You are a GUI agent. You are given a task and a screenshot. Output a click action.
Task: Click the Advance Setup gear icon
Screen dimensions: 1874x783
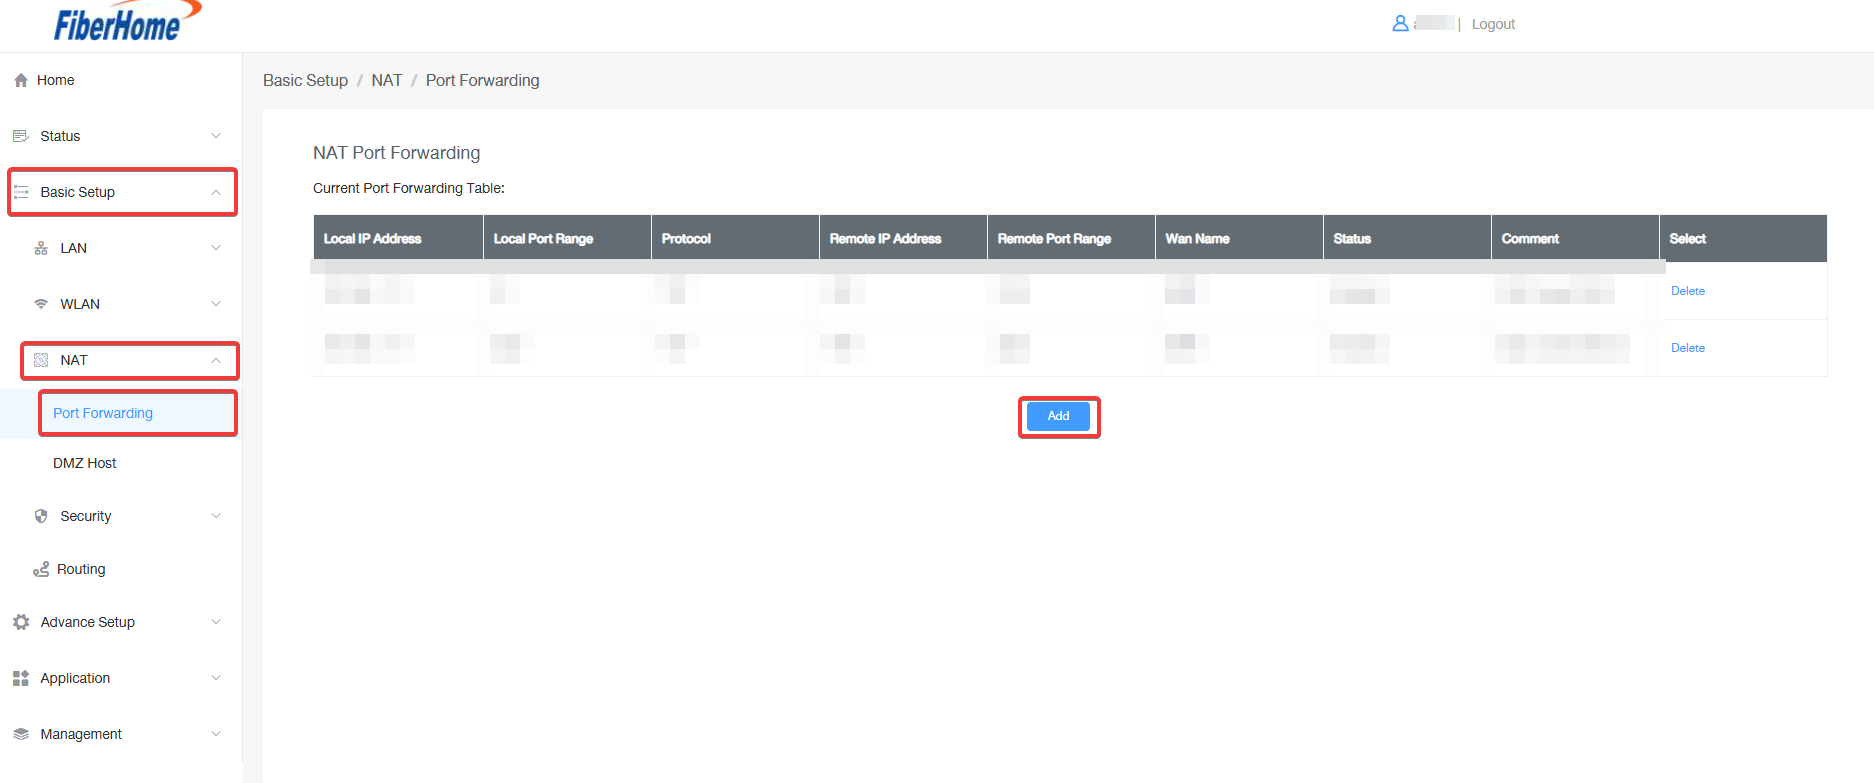click(21, 622)
